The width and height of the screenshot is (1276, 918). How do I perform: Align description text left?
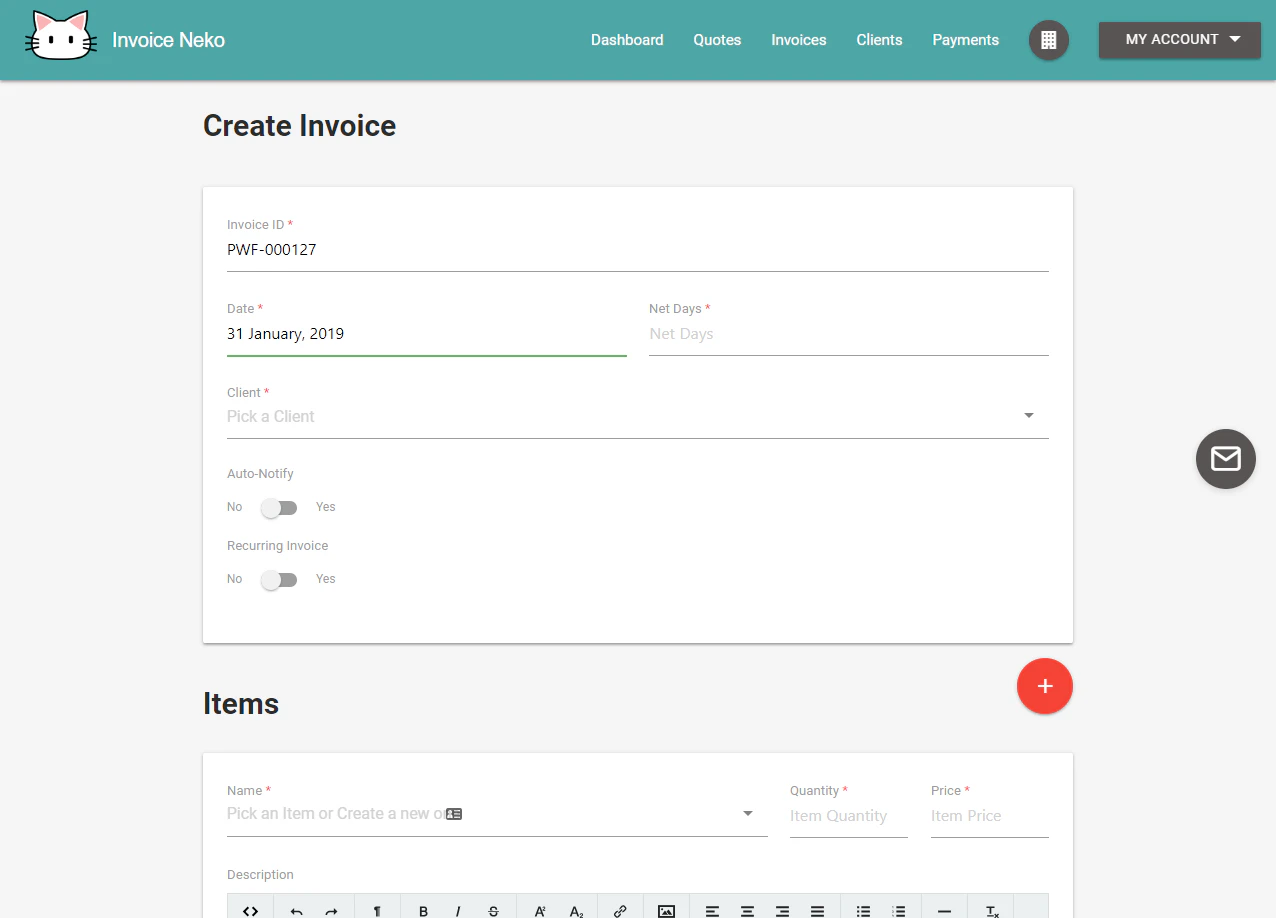coord(712,911)
